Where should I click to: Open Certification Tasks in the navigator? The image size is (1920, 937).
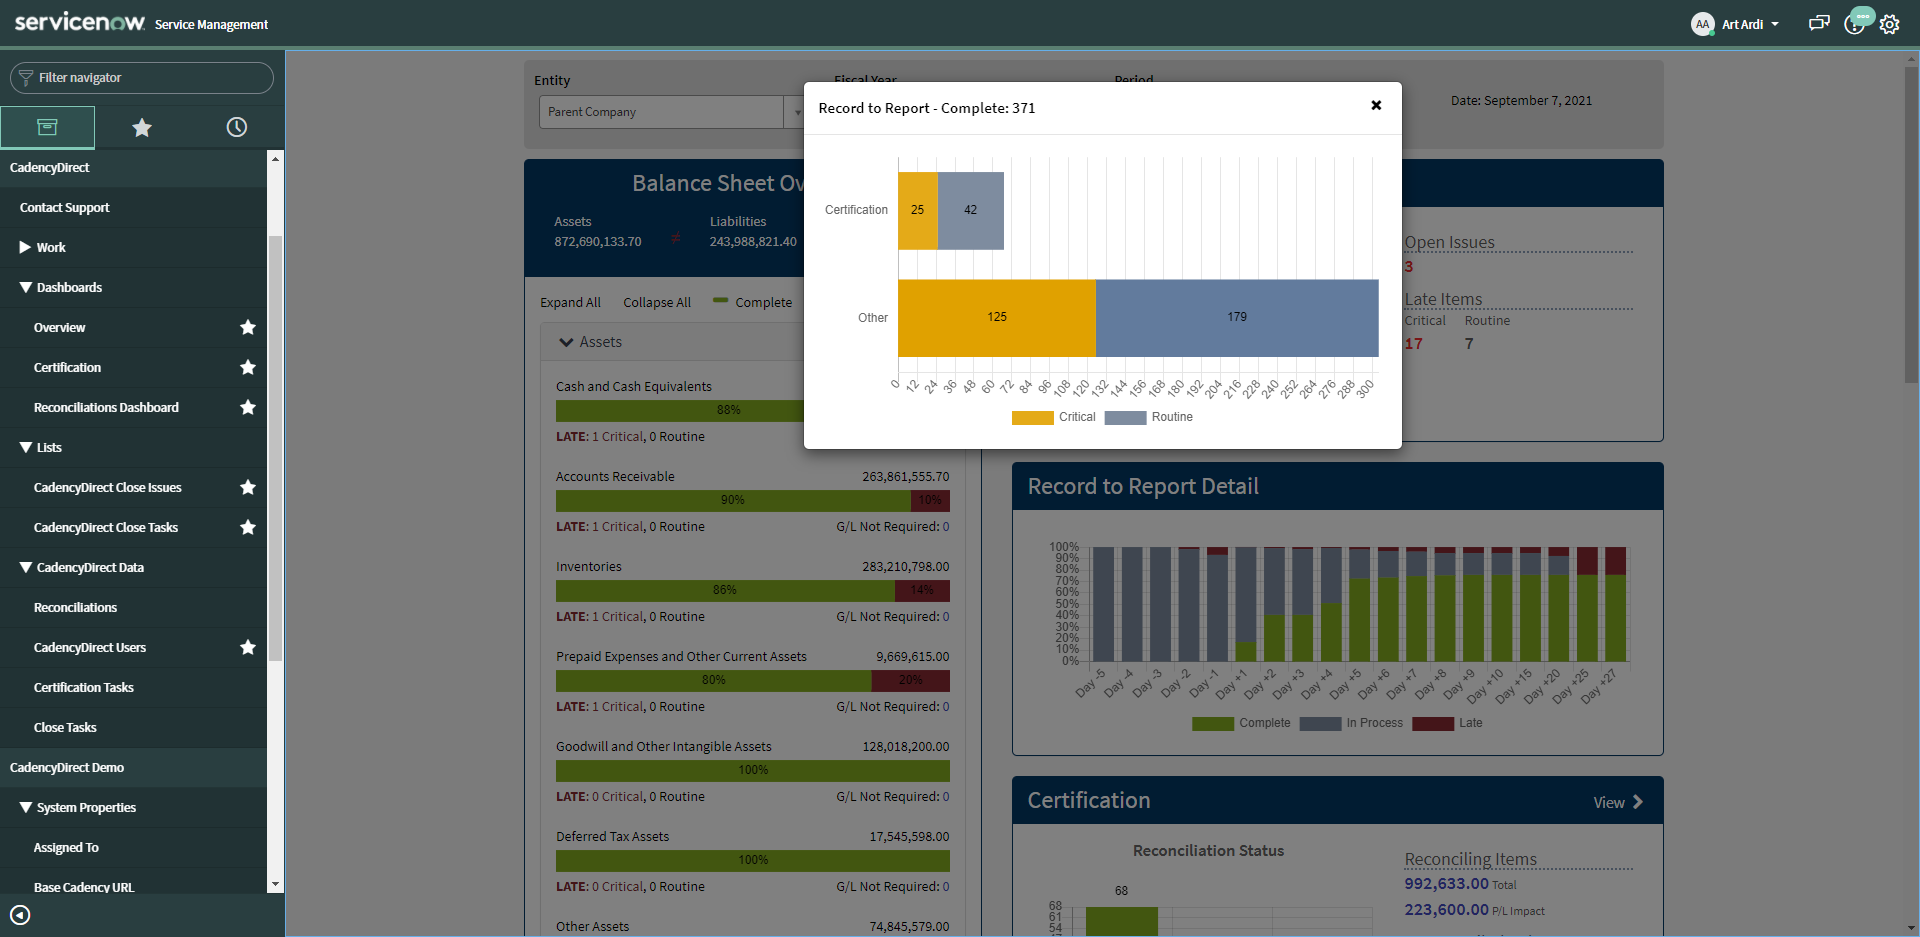pos(83,687)
